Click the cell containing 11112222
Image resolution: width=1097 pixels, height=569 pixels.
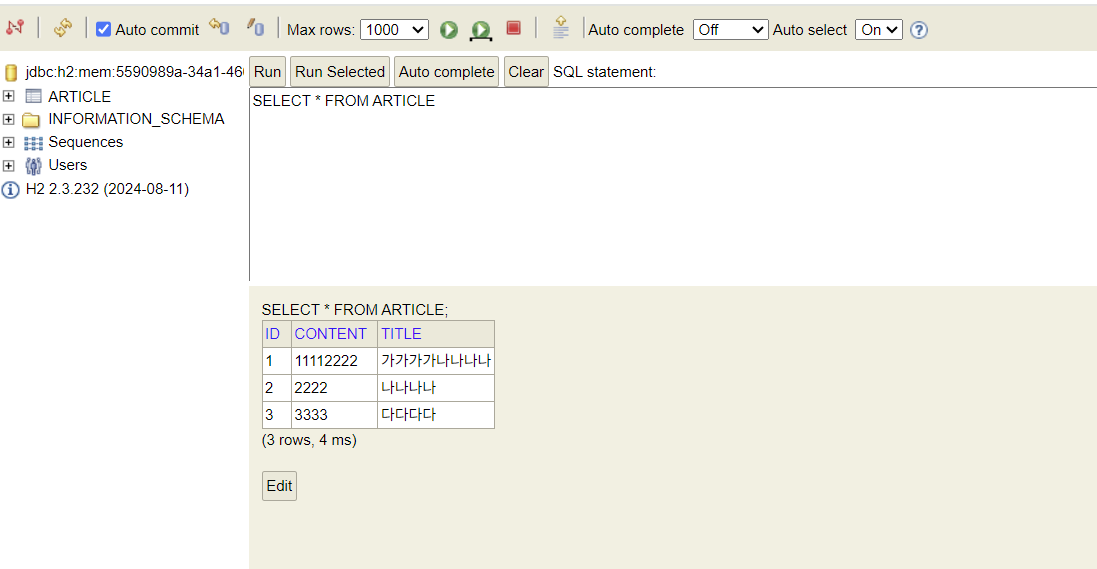coord(334,361)
